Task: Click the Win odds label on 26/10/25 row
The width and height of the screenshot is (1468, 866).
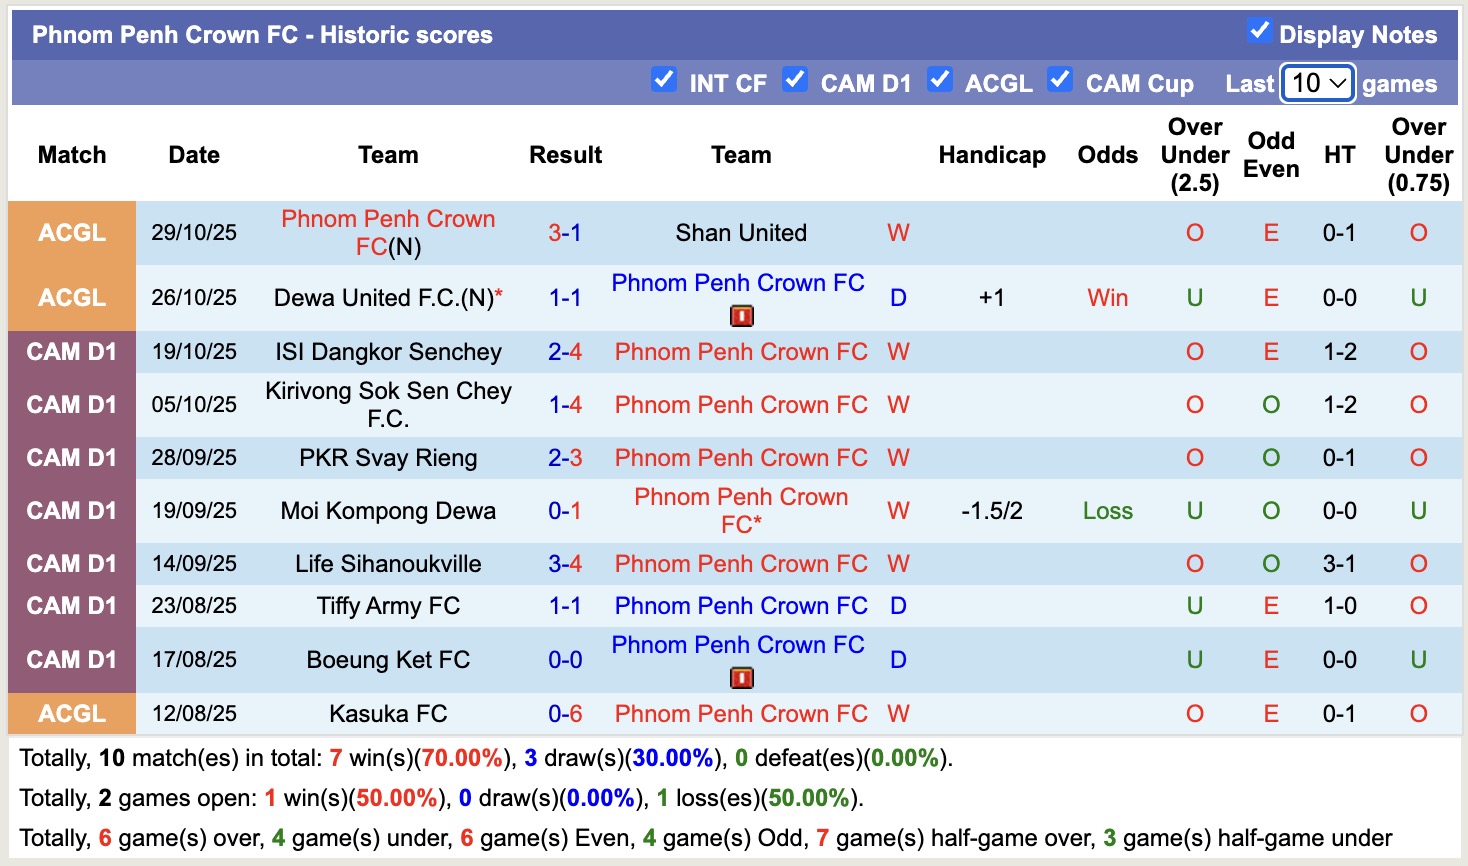Action: [1107, 297]
